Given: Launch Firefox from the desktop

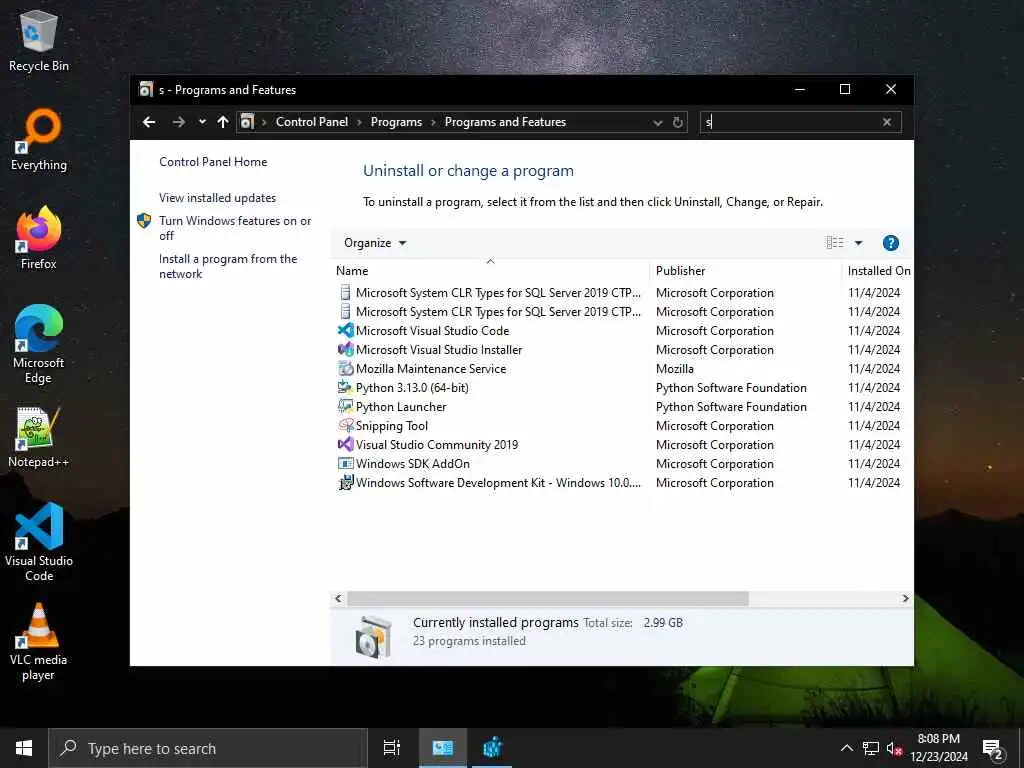Looking at the screenshot, I should click(39, 238).
